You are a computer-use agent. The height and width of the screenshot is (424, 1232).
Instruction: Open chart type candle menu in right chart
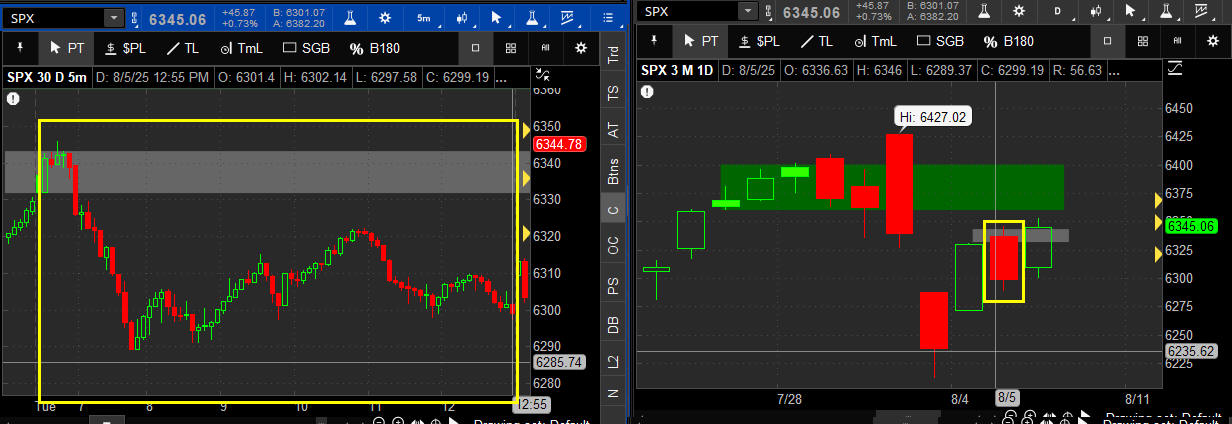pyautogui.click(x=1094, y=10)
